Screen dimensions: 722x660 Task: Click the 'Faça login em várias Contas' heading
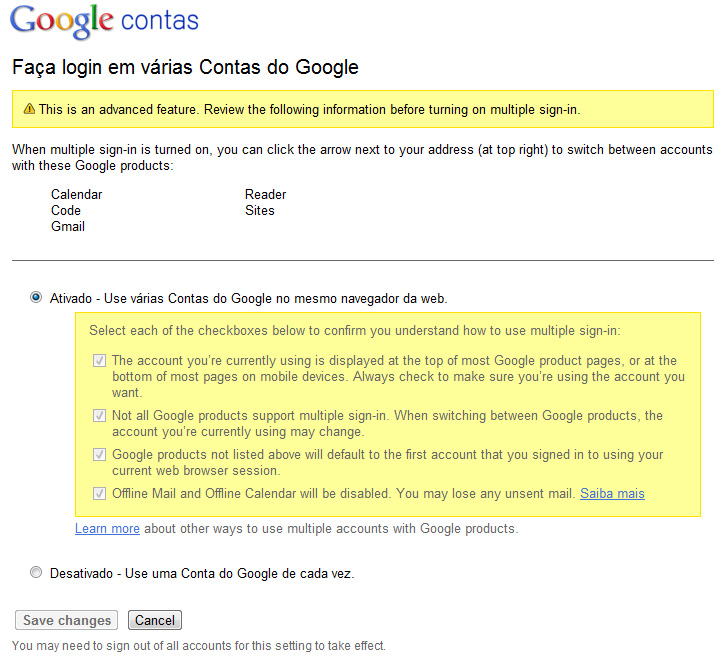[x=185, y=68]
